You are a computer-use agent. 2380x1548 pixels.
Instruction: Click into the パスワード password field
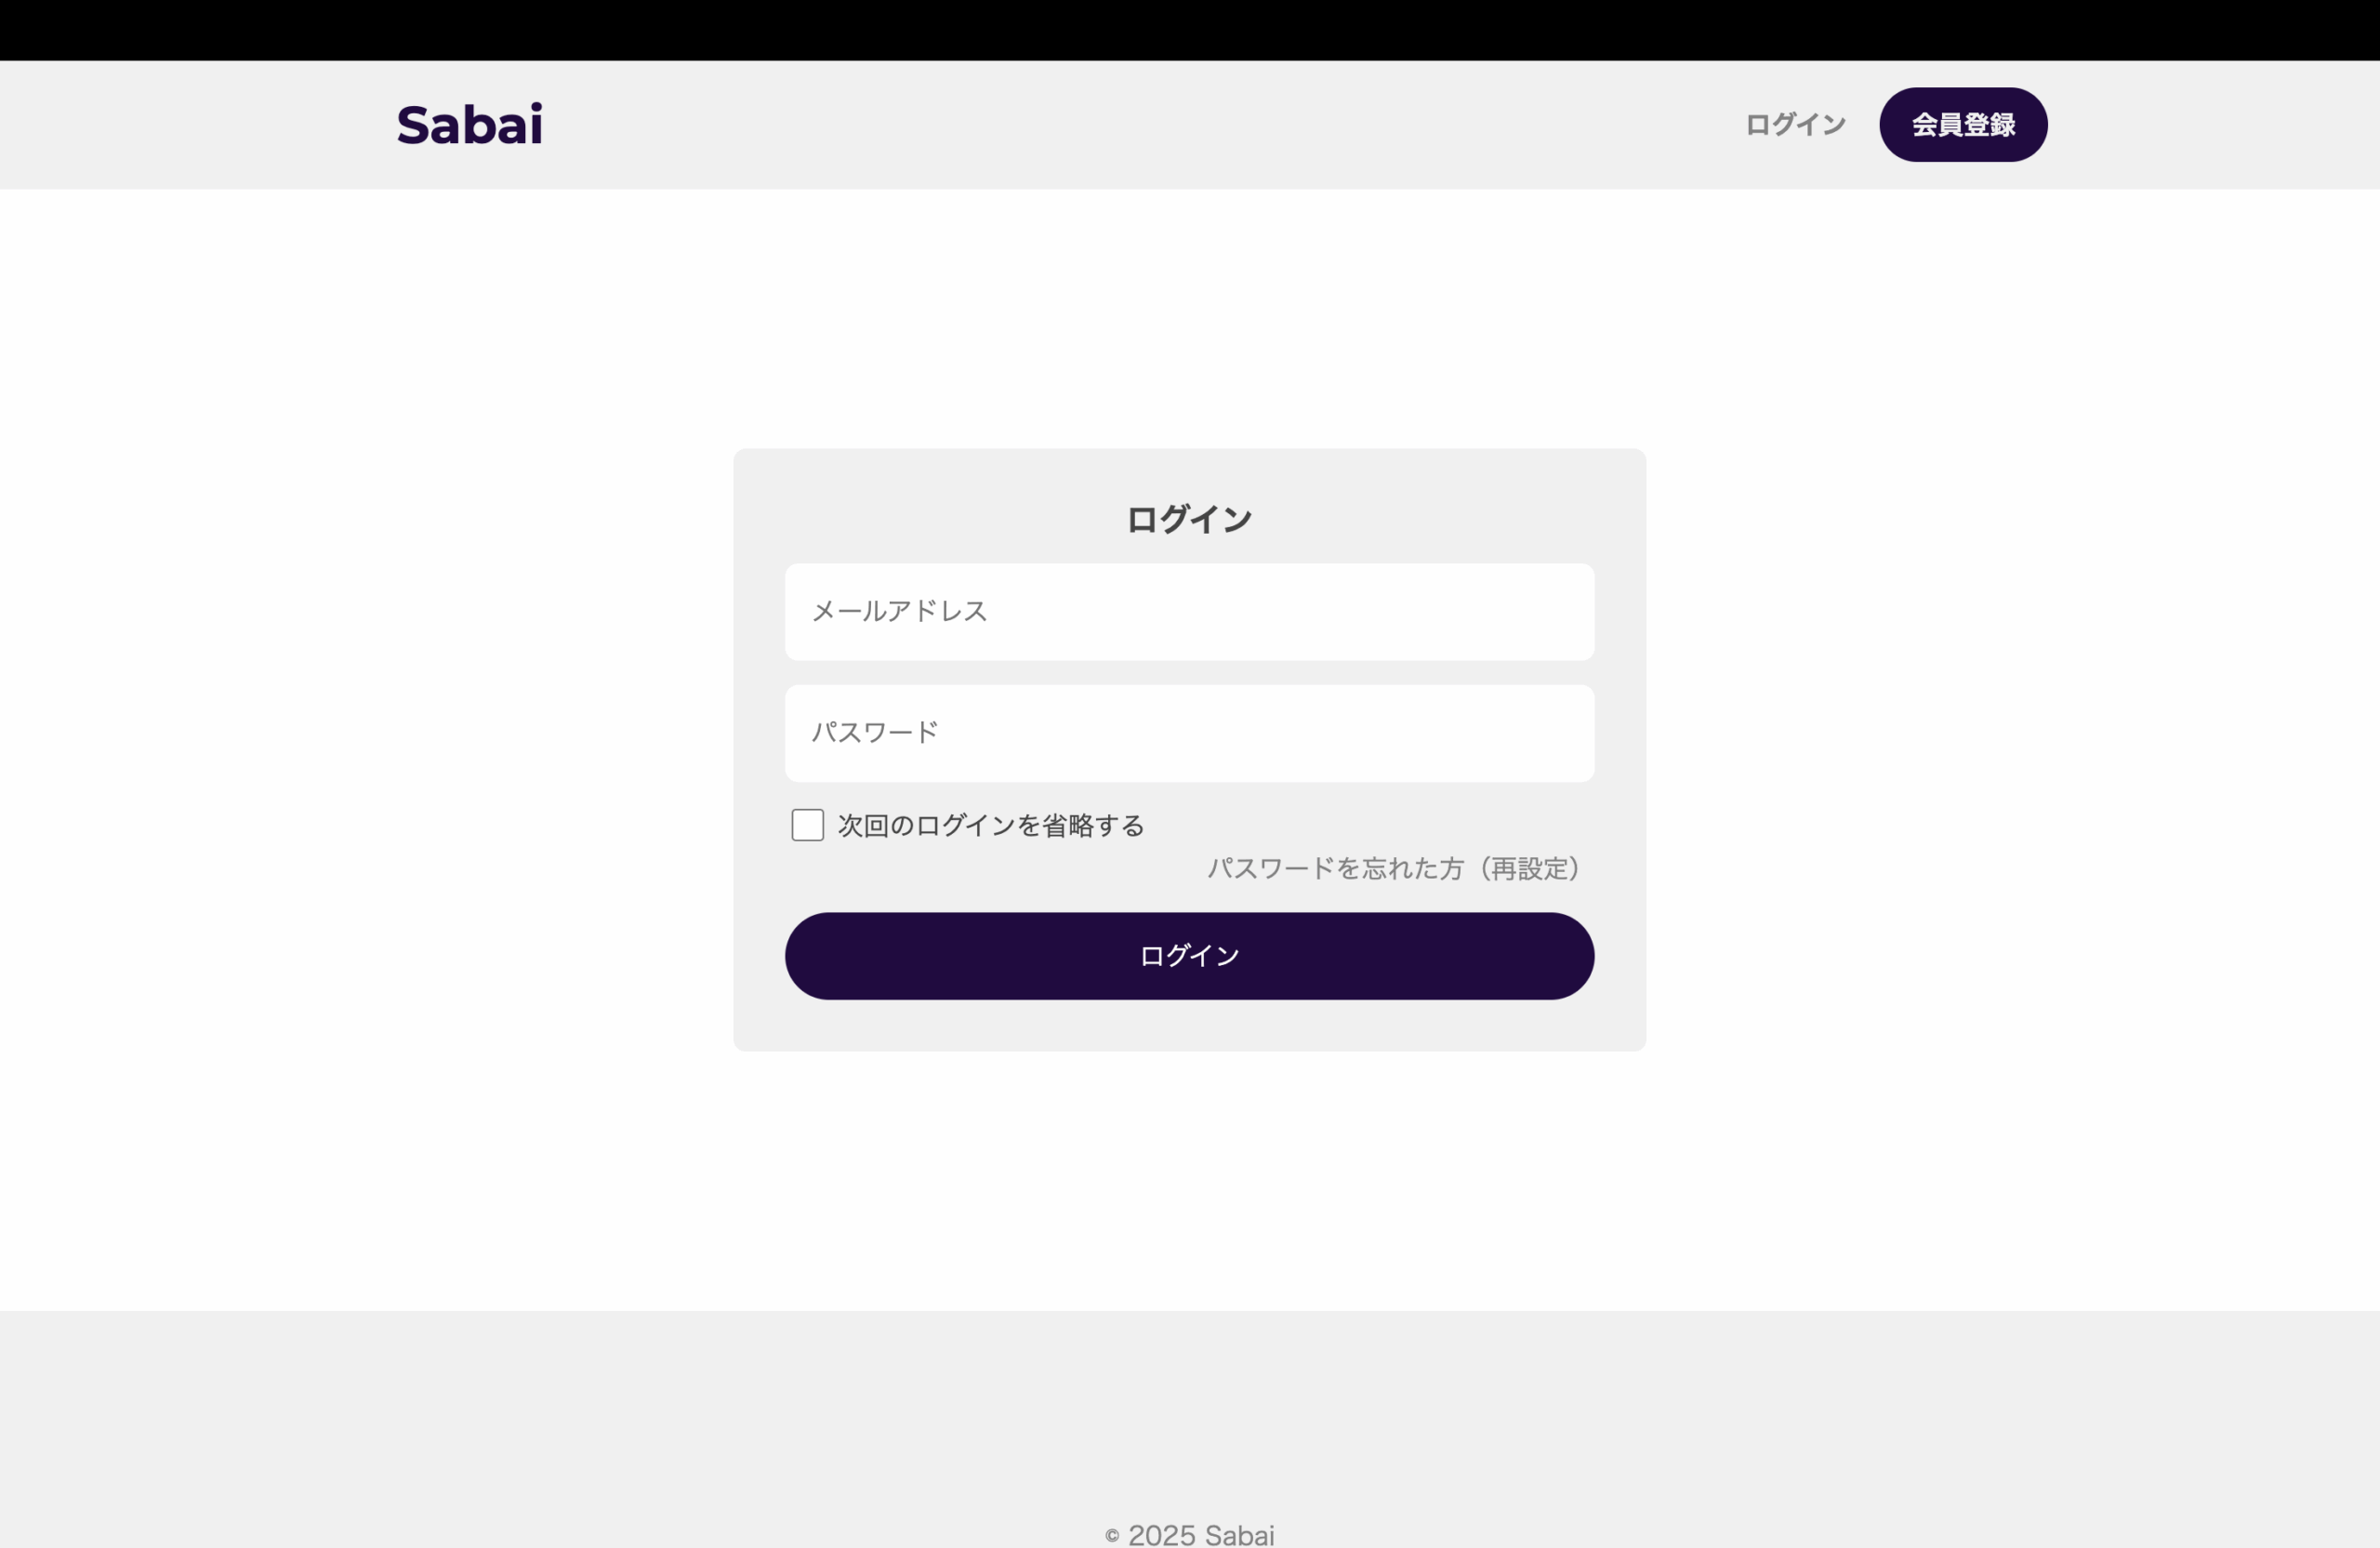click(1189, 733)
